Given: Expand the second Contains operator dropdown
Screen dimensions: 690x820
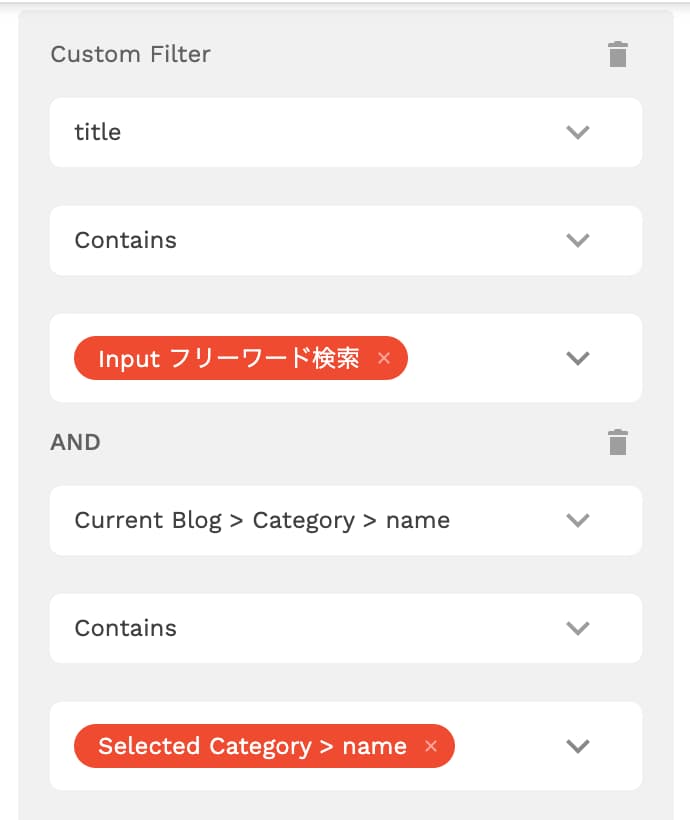Looking at the screenshot, I should (346, 628).
